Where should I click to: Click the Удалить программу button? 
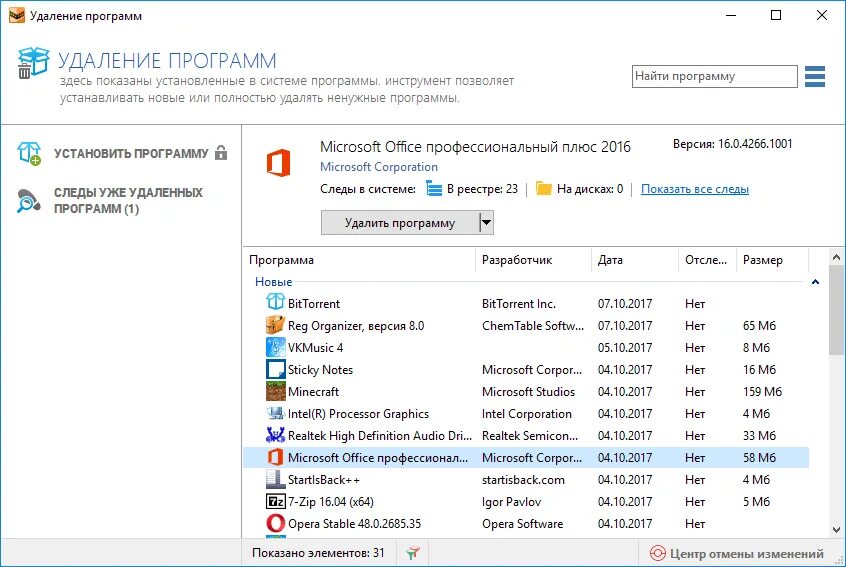pos(400,222)
